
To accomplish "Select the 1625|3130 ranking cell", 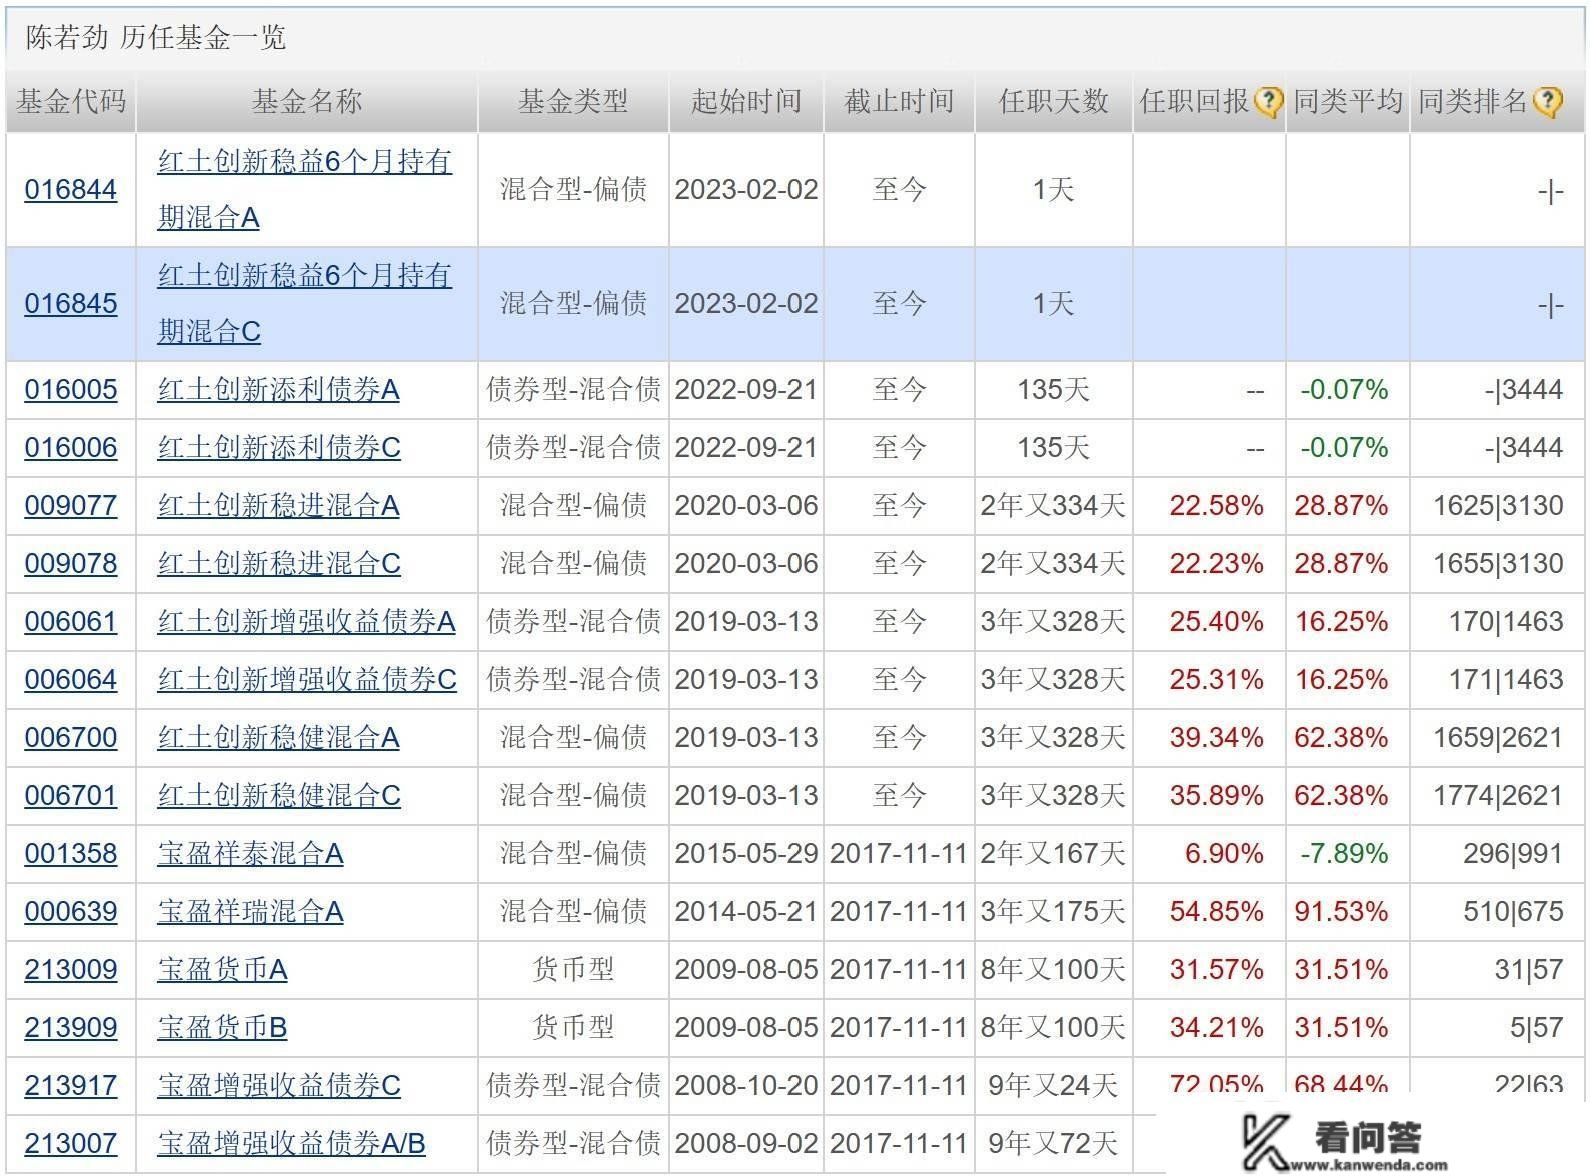I will pos(1498,506).
